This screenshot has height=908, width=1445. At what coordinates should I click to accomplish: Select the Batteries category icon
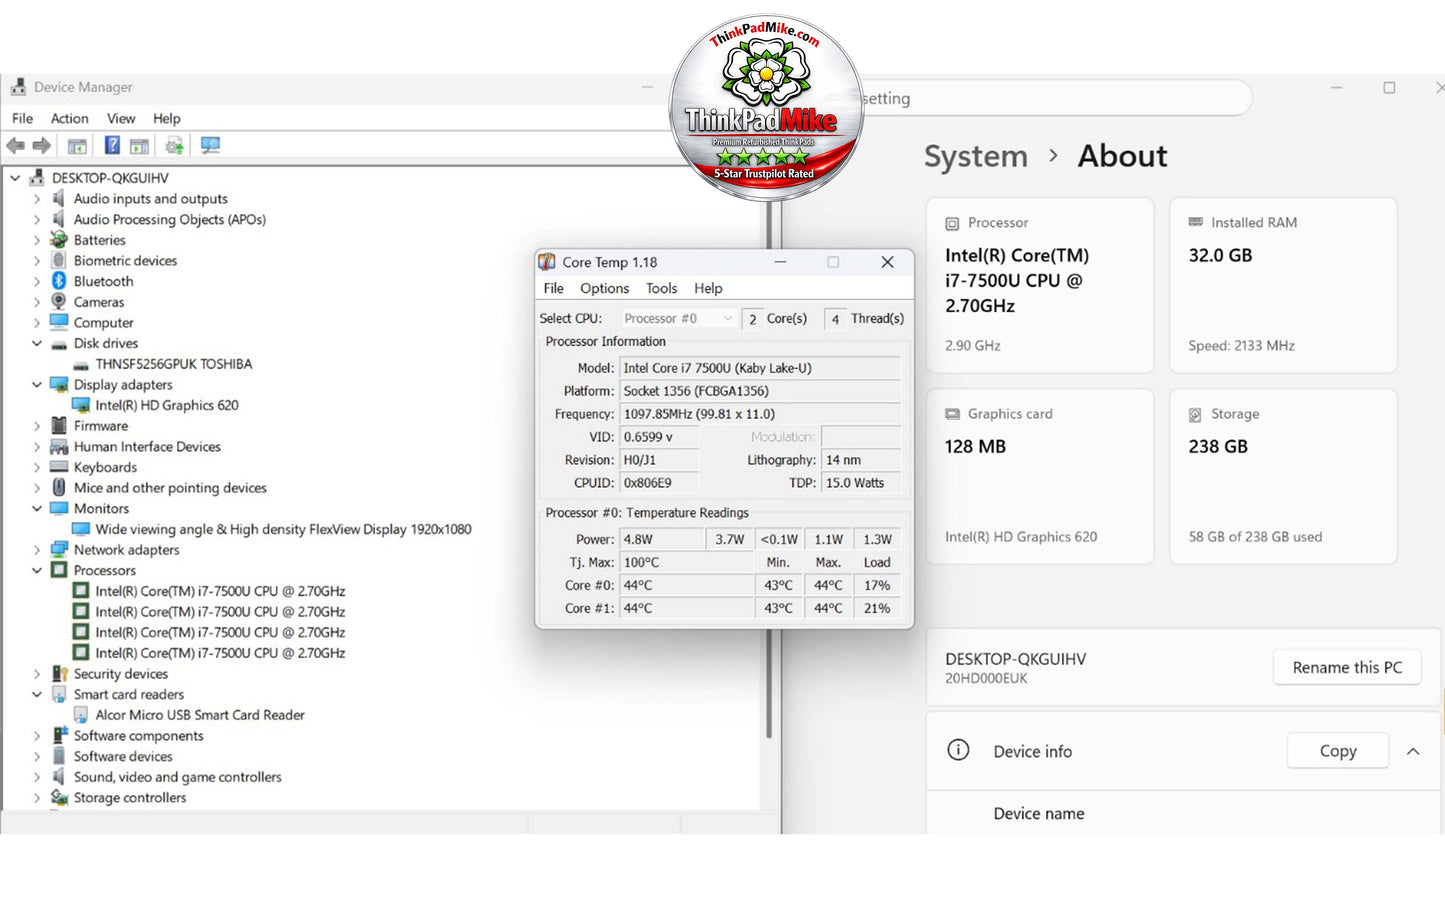59,240
